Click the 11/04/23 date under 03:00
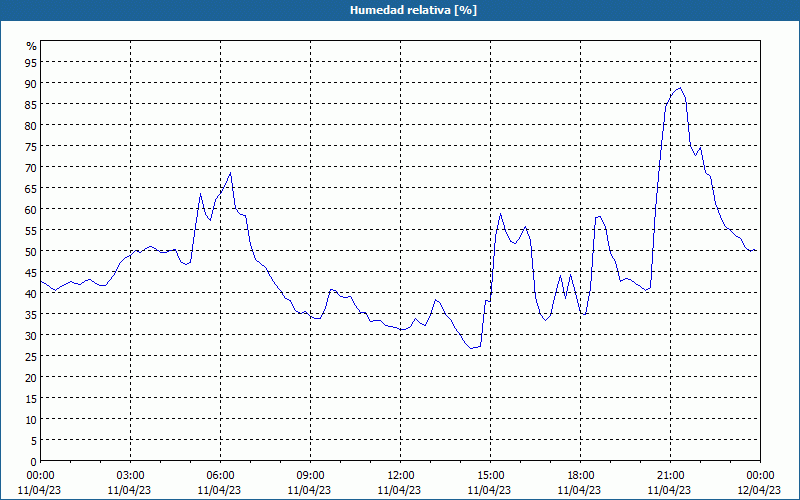This screenshot has width=800, height=500. point(129,490)
